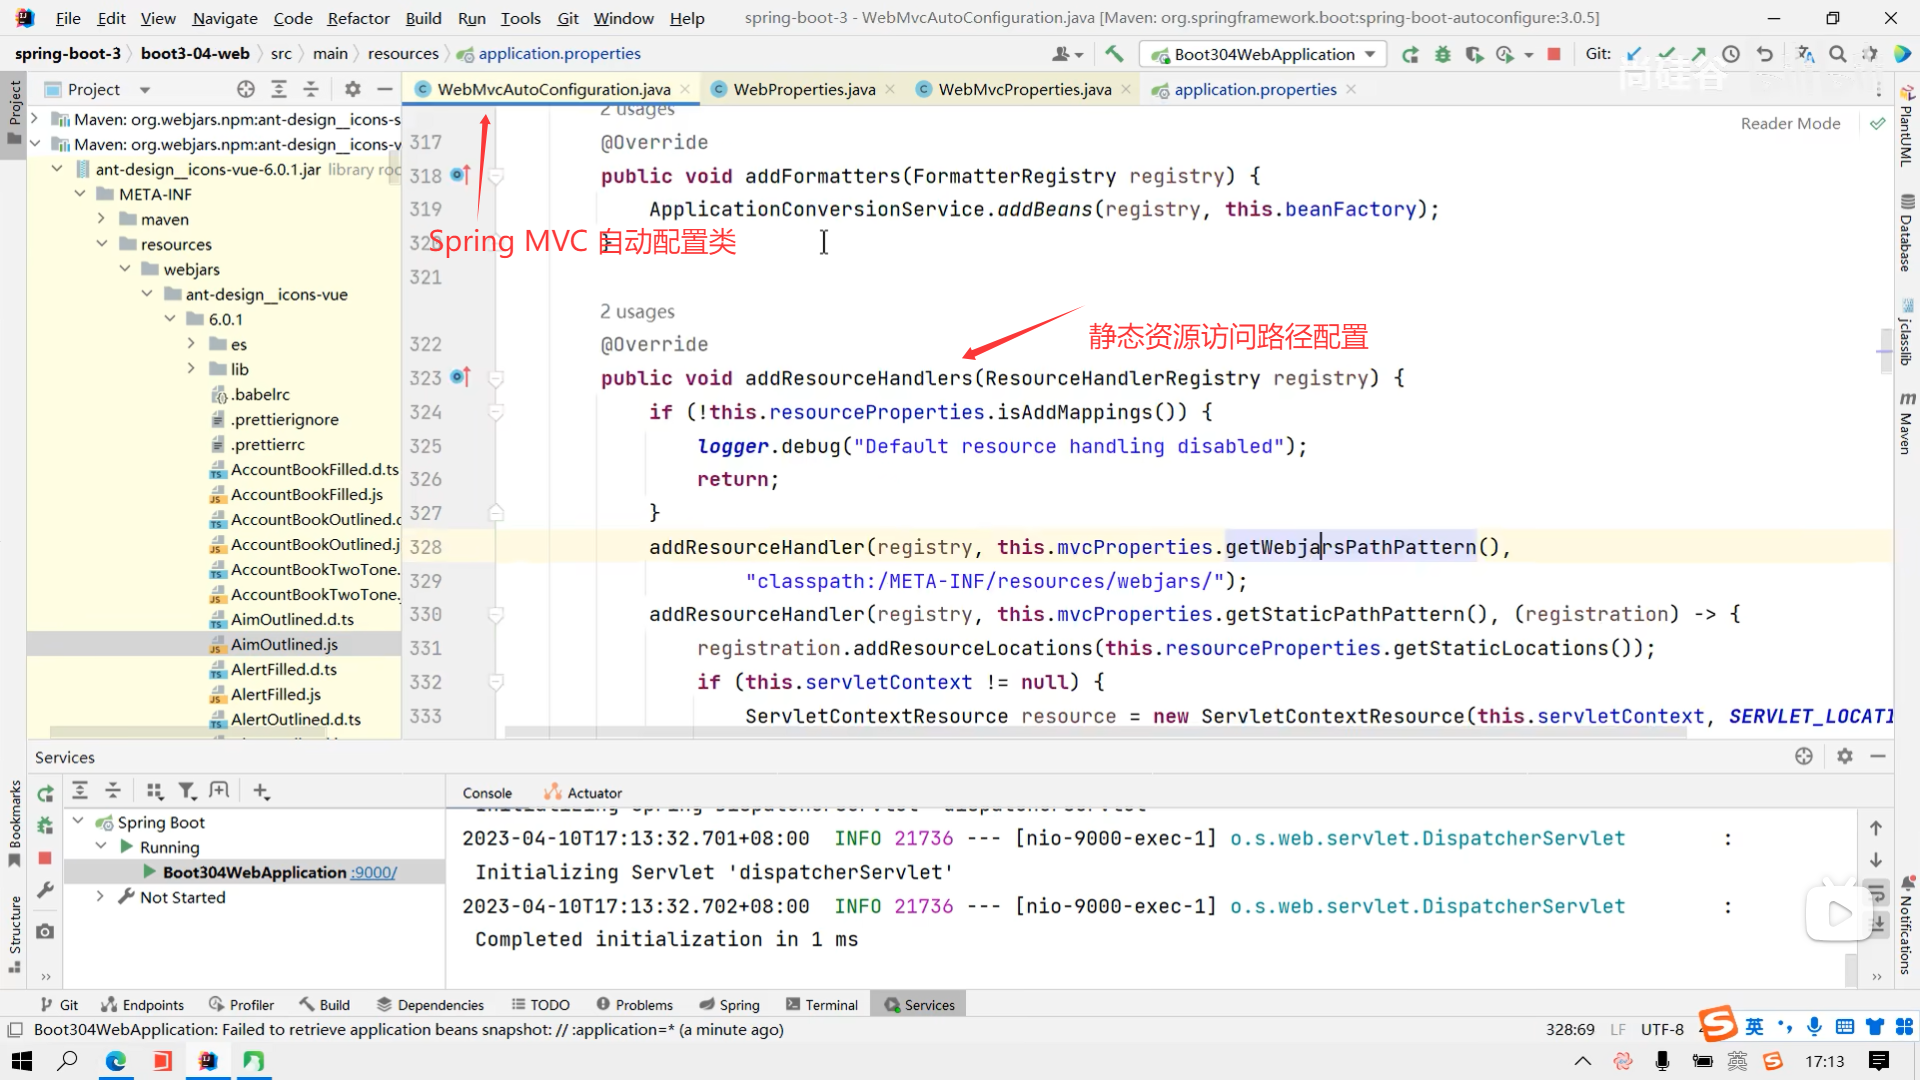Click the Git rollback undo arrow icon

coord(1765,54)
